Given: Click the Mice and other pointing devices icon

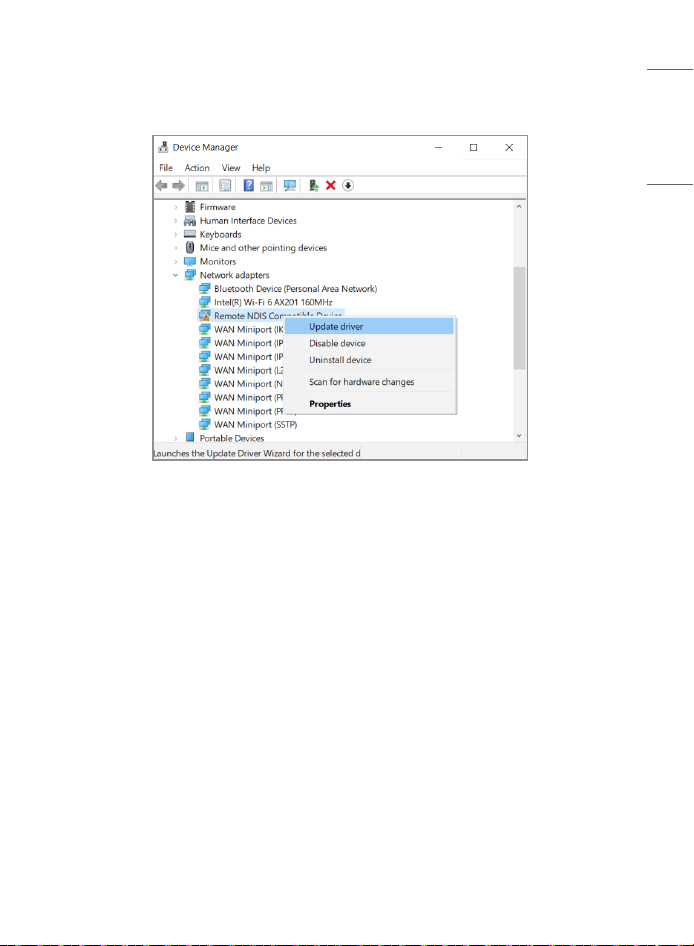Looking at the screenshot, I should tap(190, 247).
